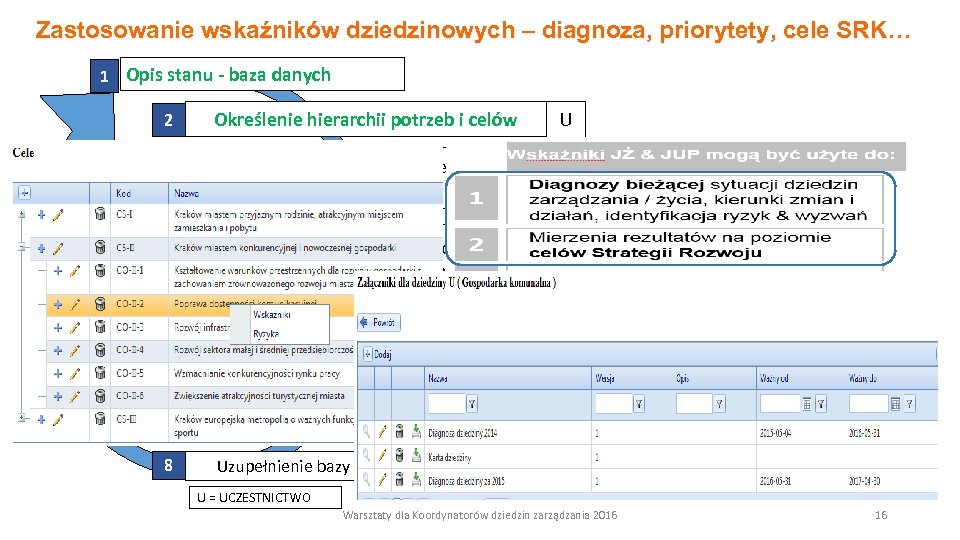
Task: Click the blue plus in row CO-II-1
Action: point(58,270)
